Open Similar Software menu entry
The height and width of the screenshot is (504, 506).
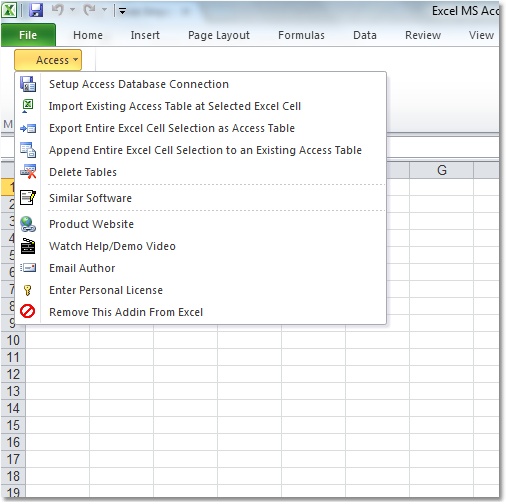(201, 198)
